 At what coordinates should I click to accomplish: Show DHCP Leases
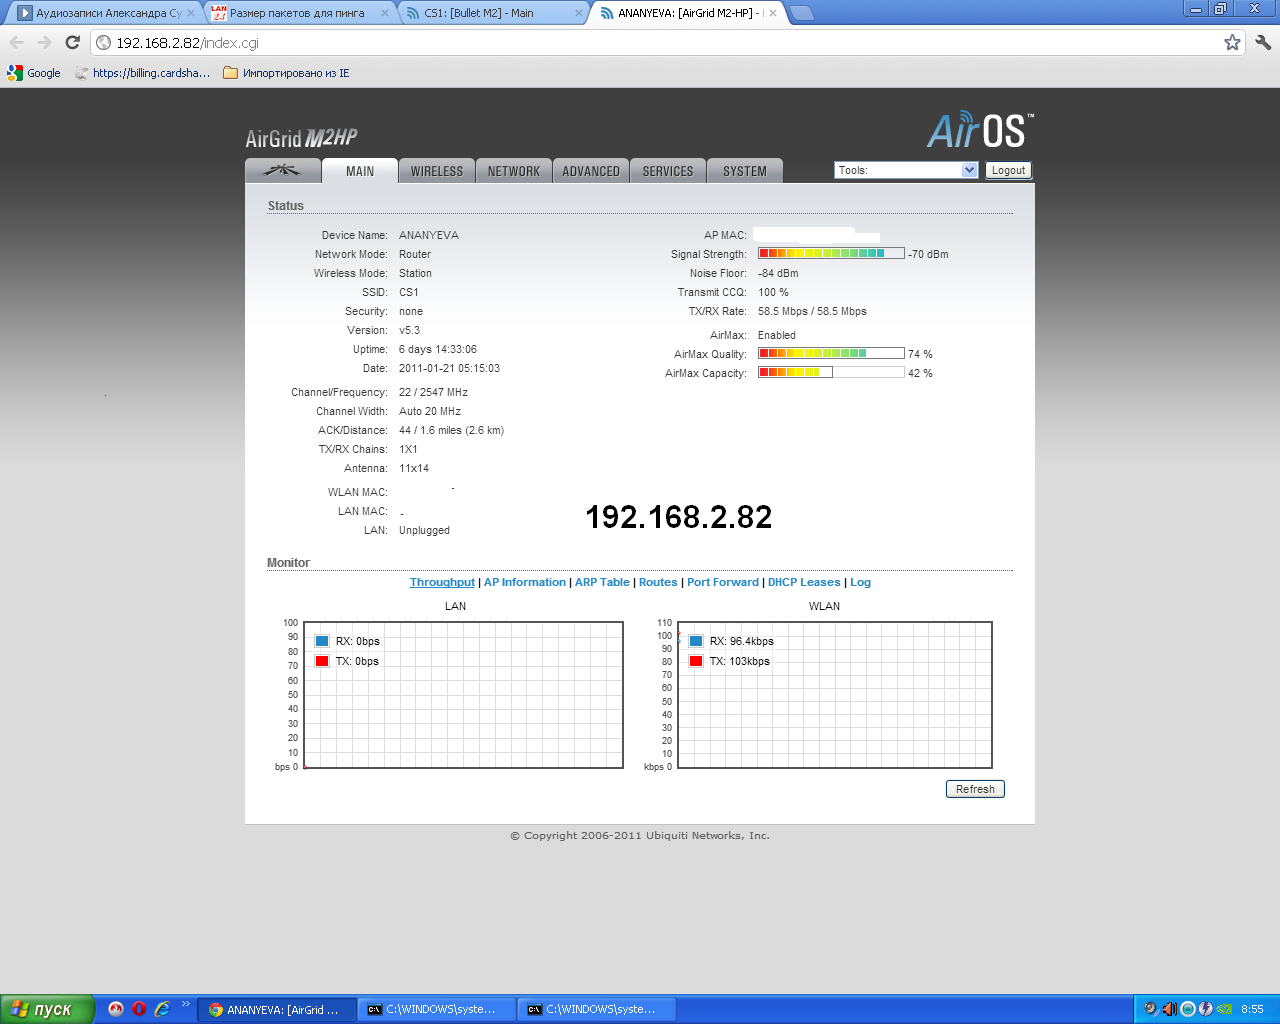804,582
